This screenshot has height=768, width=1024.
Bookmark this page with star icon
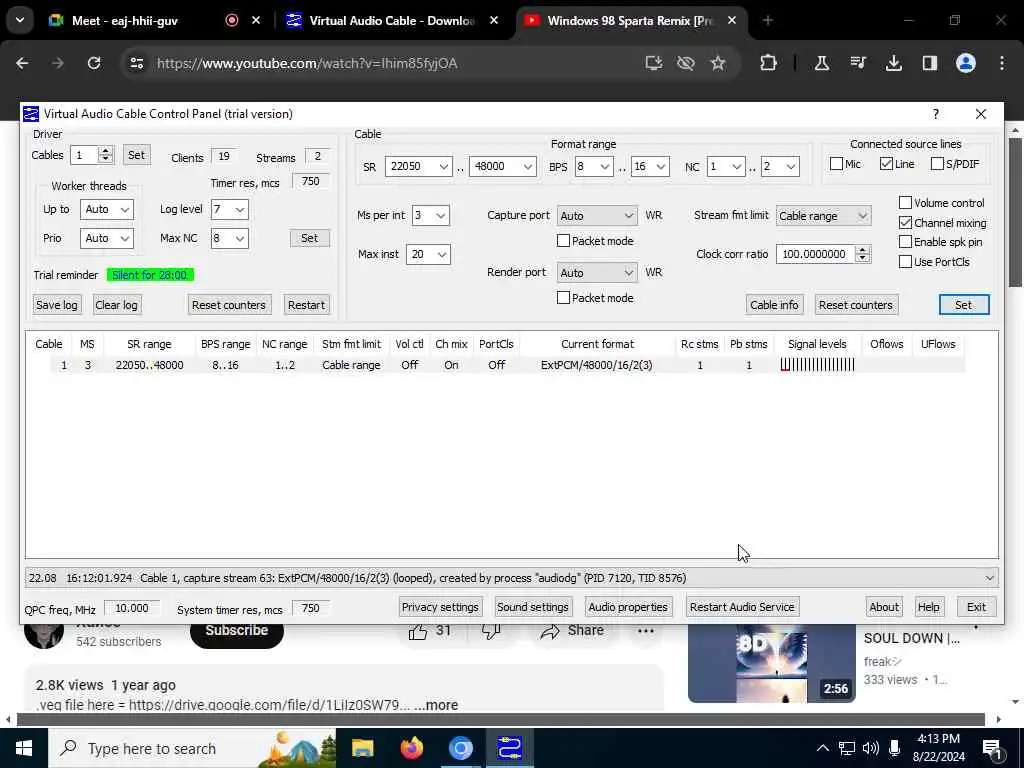[x=718, y=63]
